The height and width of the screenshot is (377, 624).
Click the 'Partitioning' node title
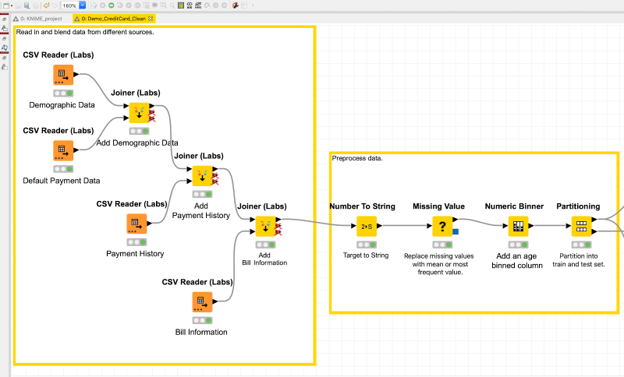(x=578, y=206)
